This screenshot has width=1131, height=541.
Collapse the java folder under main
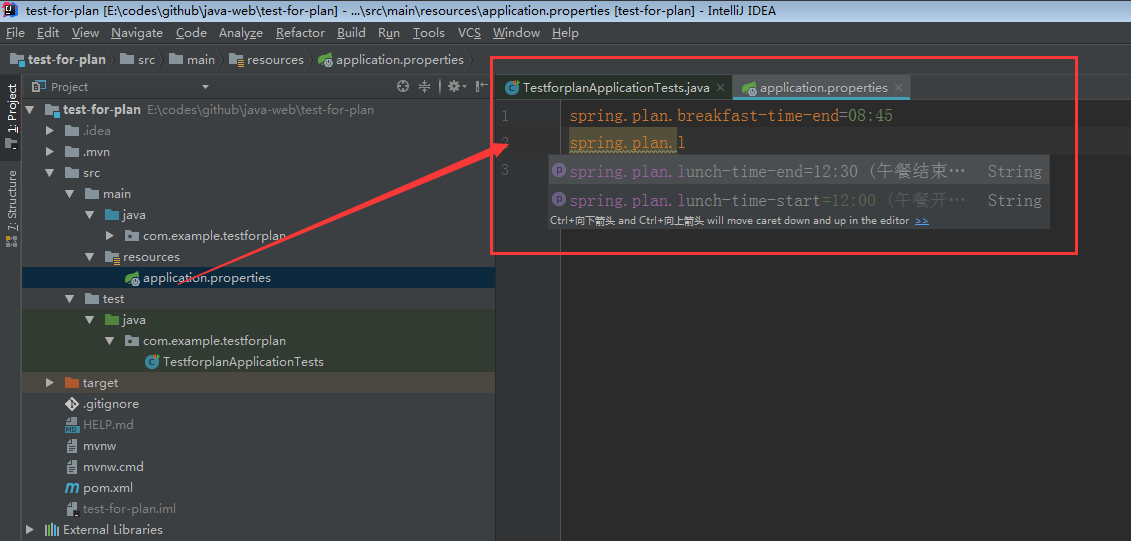pos(90,215)
